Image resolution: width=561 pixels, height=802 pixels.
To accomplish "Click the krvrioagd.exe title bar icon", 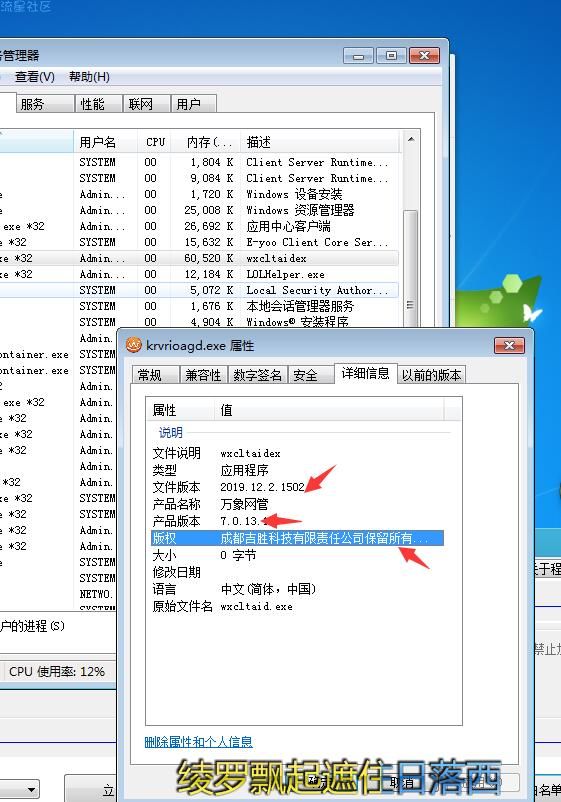I will (133, 345).
